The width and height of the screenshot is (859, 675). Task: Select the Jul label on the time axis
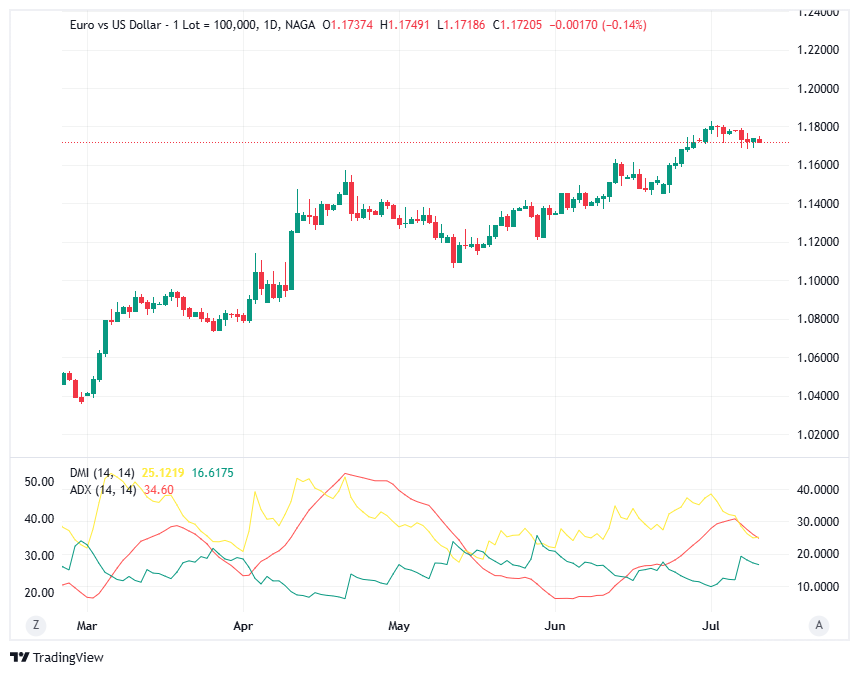coord(711,625)
